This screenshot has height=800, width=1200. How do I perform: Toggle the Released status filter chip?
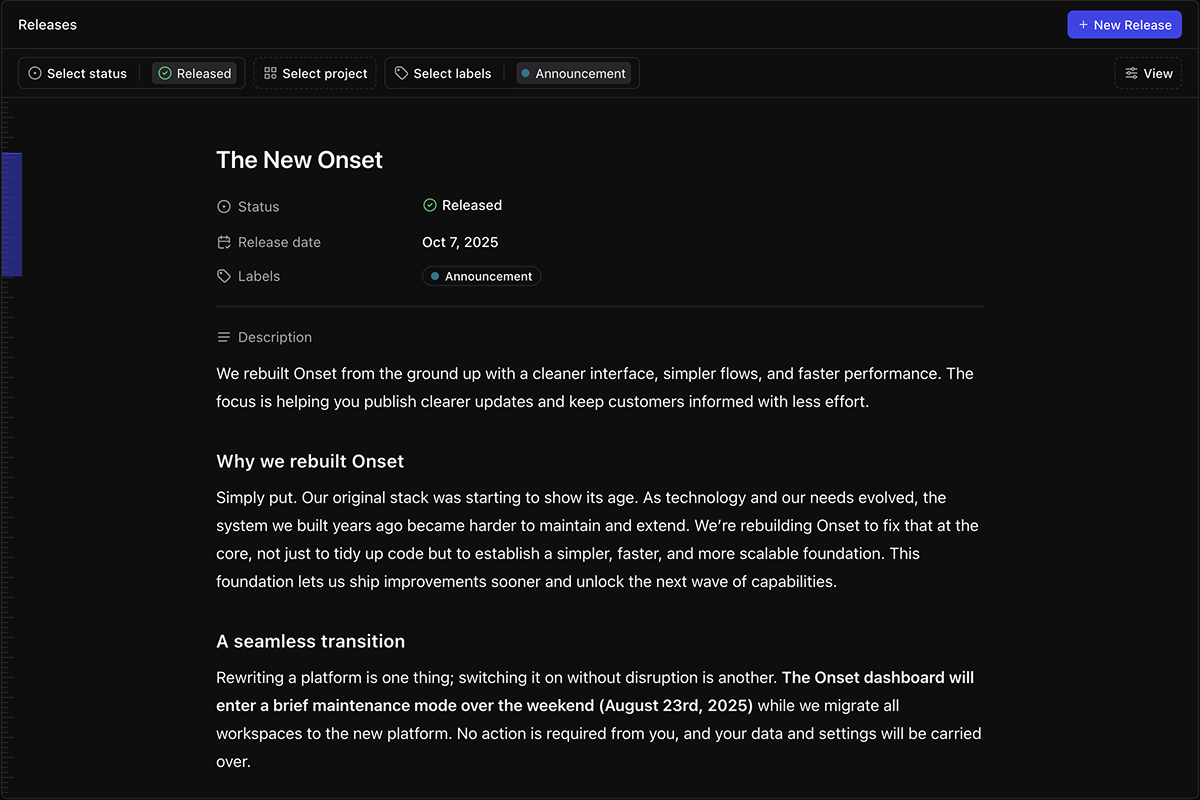[195, 73]
